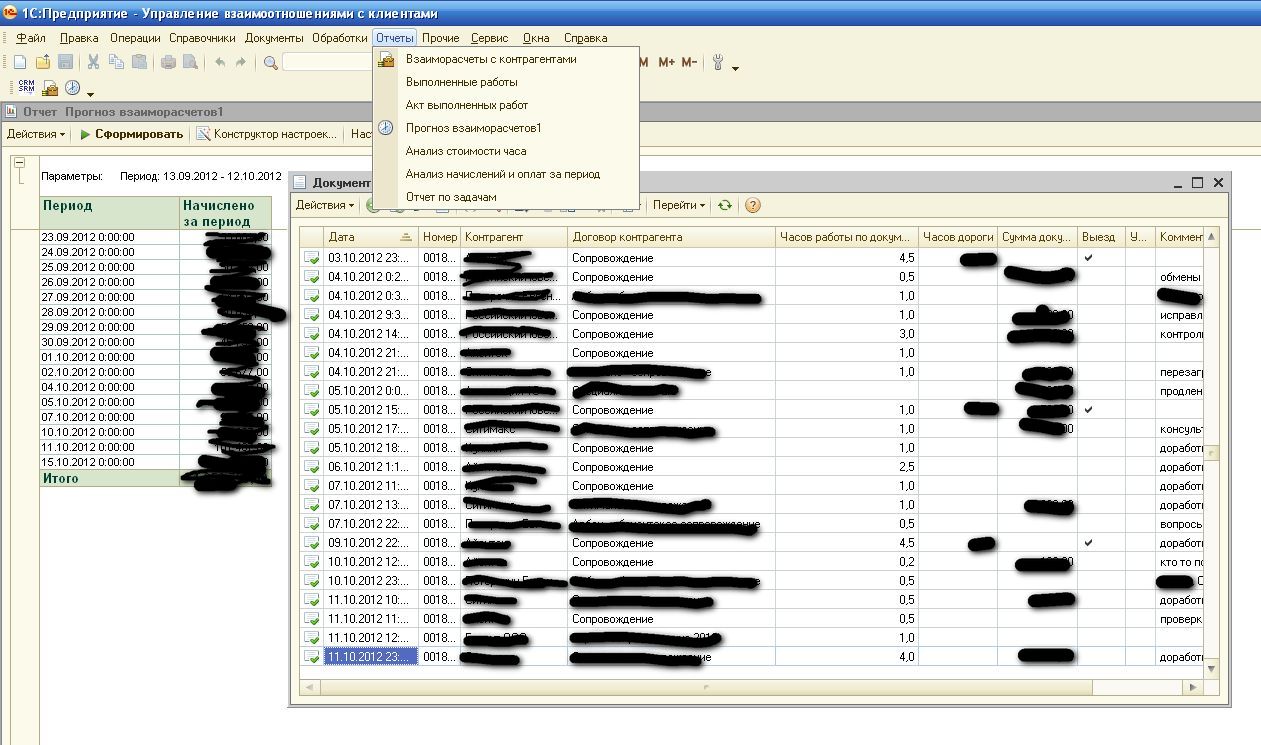Click the search input field in main toolbar
Image resolution: width=1261 pixels, height=745 pixels.
327,63
